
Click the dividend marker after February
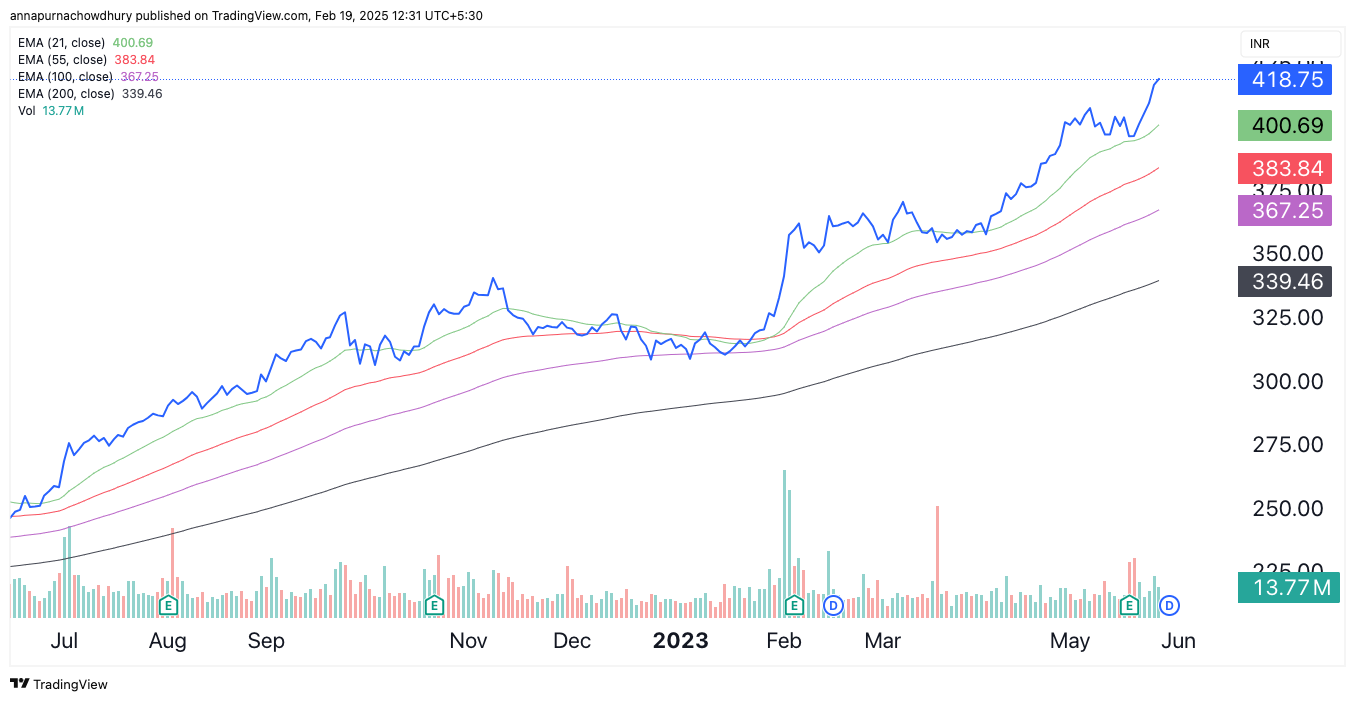coord(833,605)
